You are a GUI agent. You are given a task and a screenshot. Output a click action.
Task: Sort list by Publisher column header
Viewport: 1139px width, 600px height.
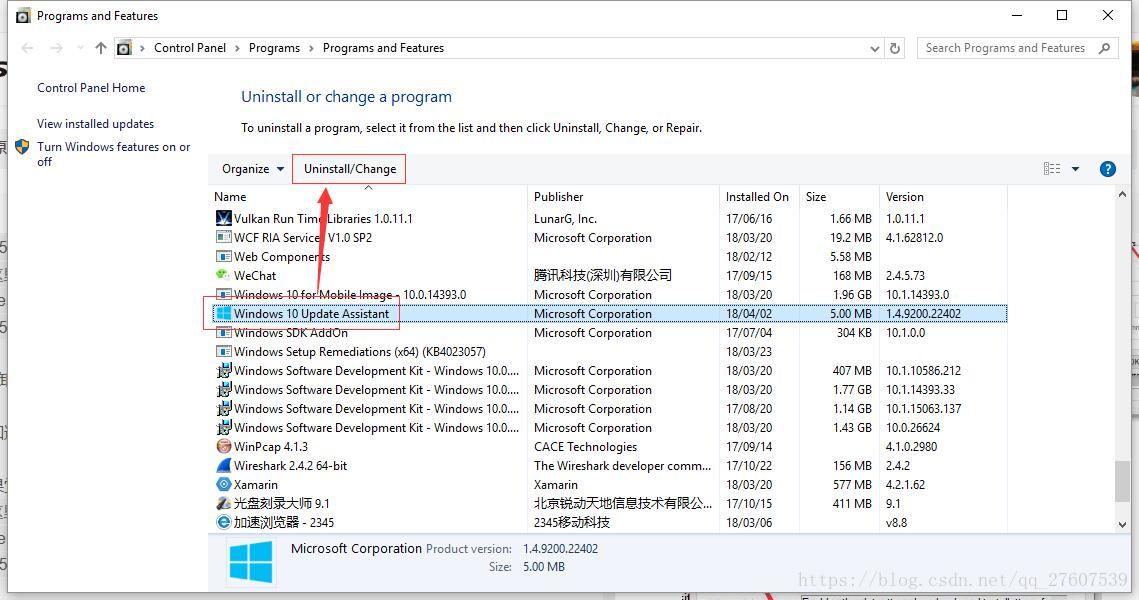pyautogui.click(x=623, y=197)
